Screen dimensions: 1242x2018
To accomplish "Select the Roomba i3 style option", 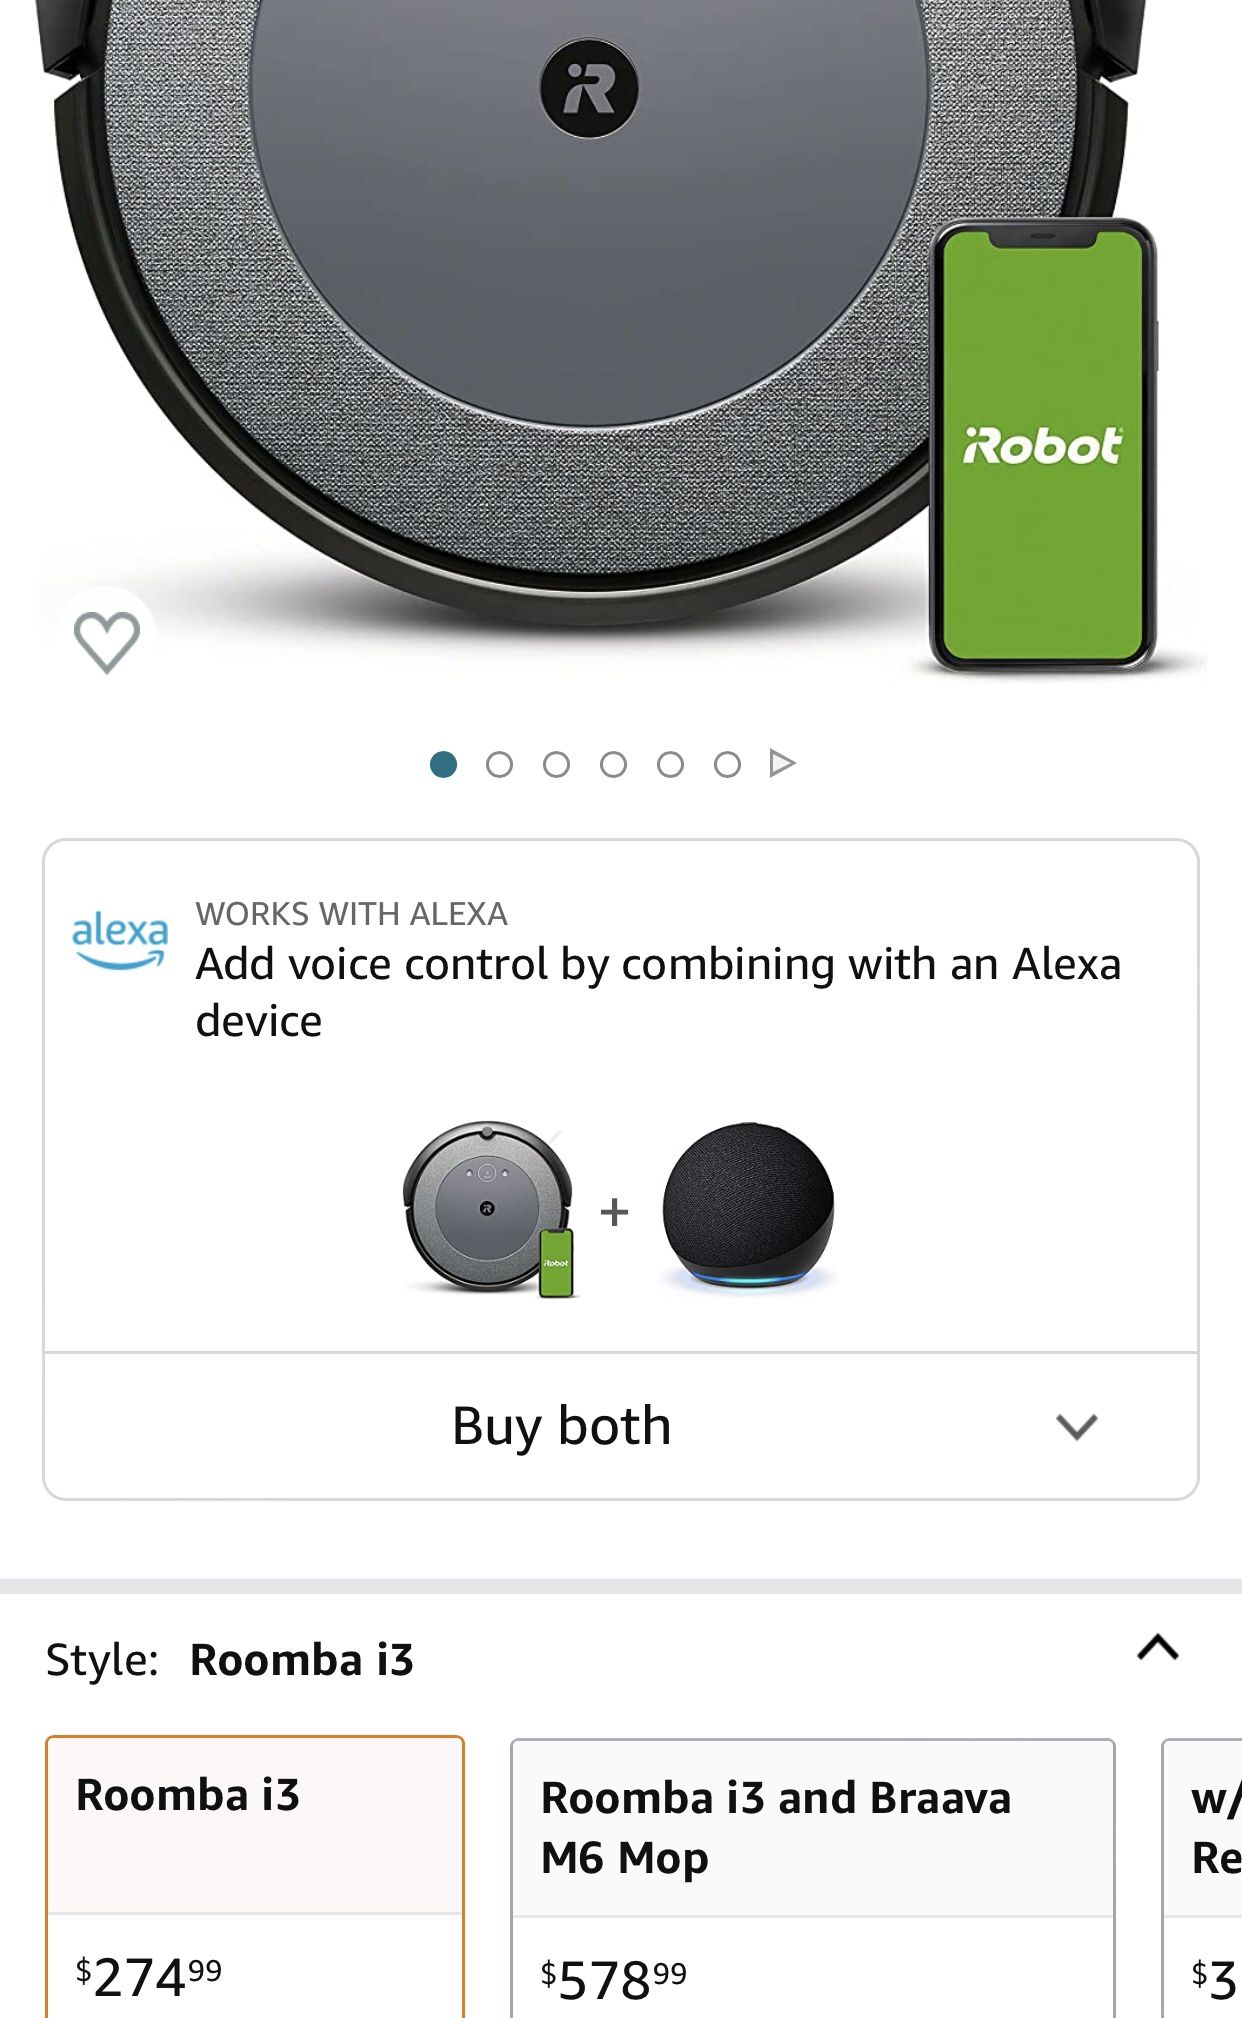I will point(255,1877).
